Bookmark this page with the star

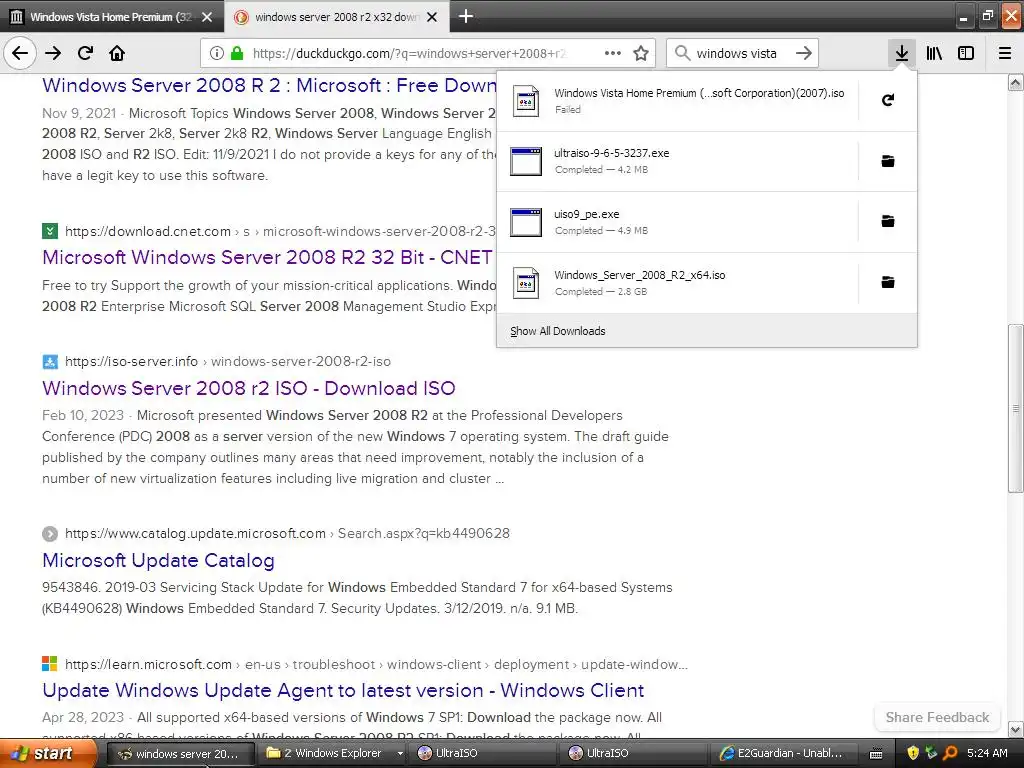pyautogui.click(x=641, y=53)
